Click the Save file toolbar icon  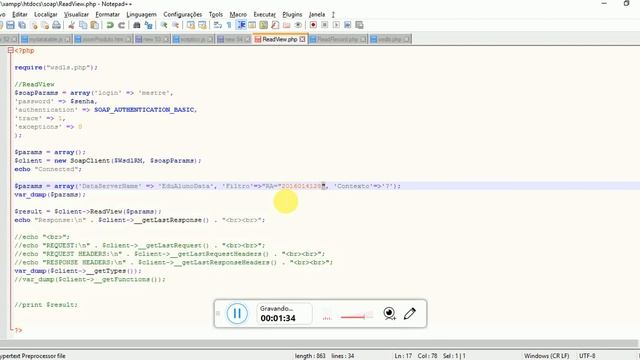(x=11, y=25)
